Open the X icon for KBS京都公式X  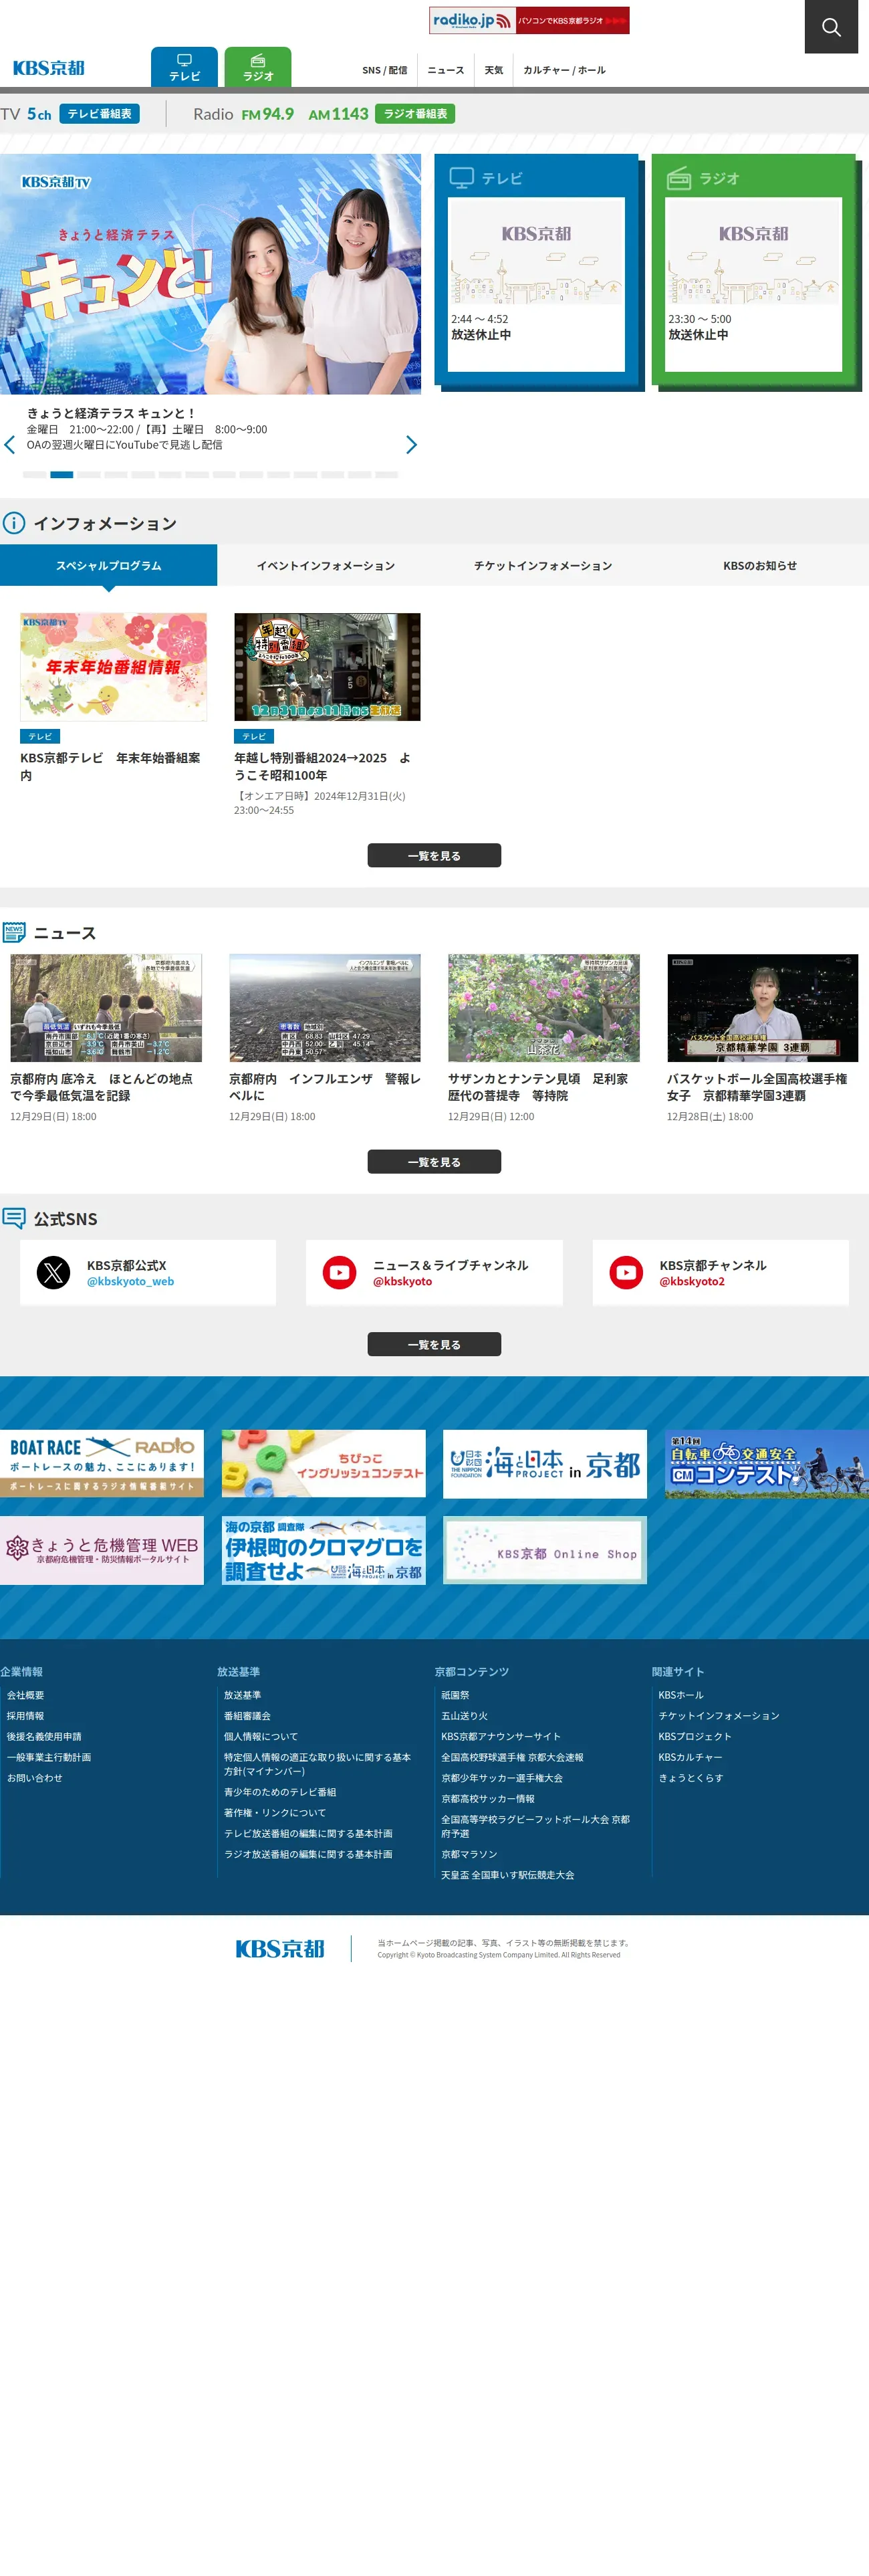tap(53, 1273)
